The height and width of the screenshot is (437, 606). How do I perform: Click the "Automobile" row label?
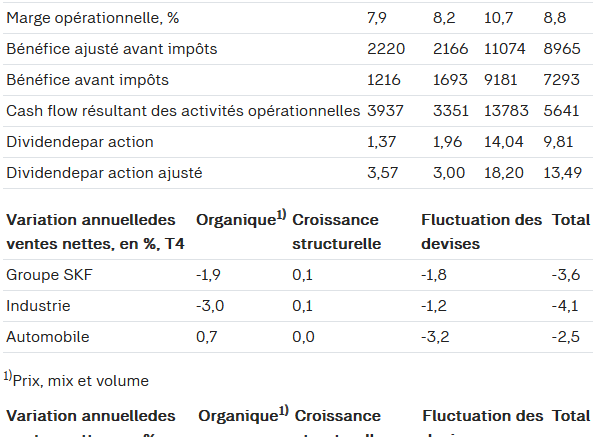(48, 337)
